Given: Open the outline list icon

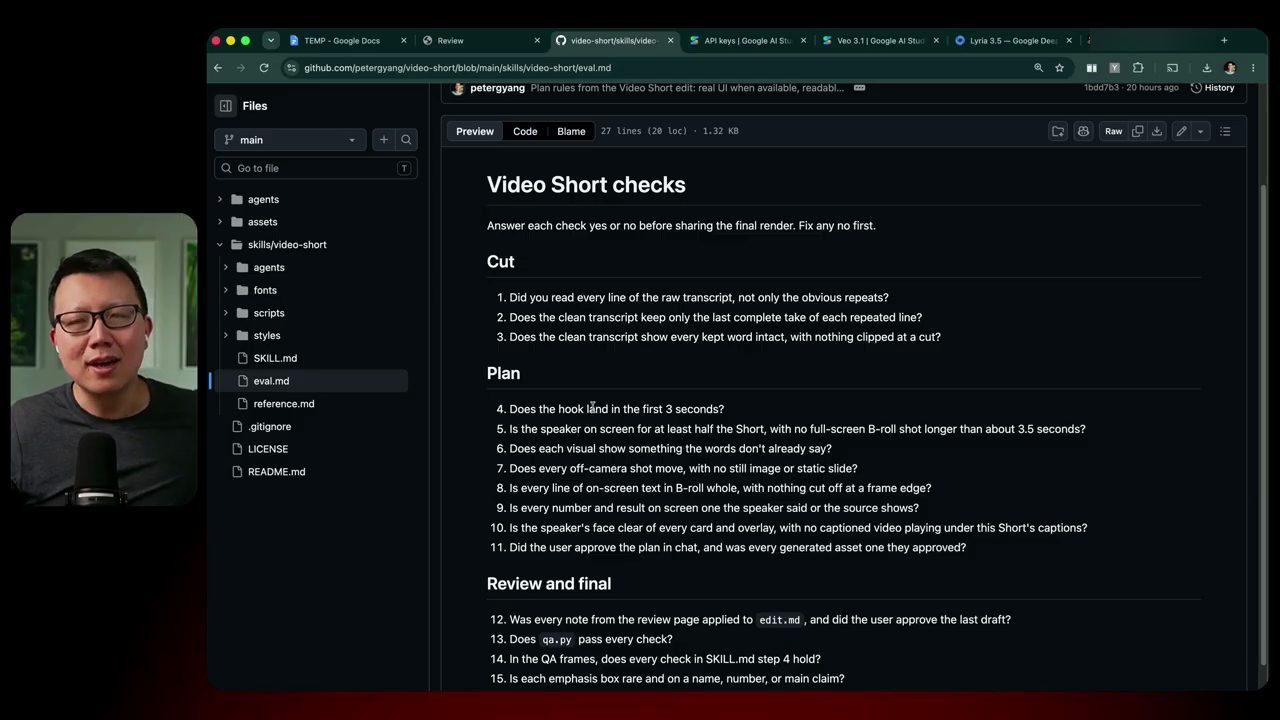Looking at the screenshot, I should [x=1225, y=131].
